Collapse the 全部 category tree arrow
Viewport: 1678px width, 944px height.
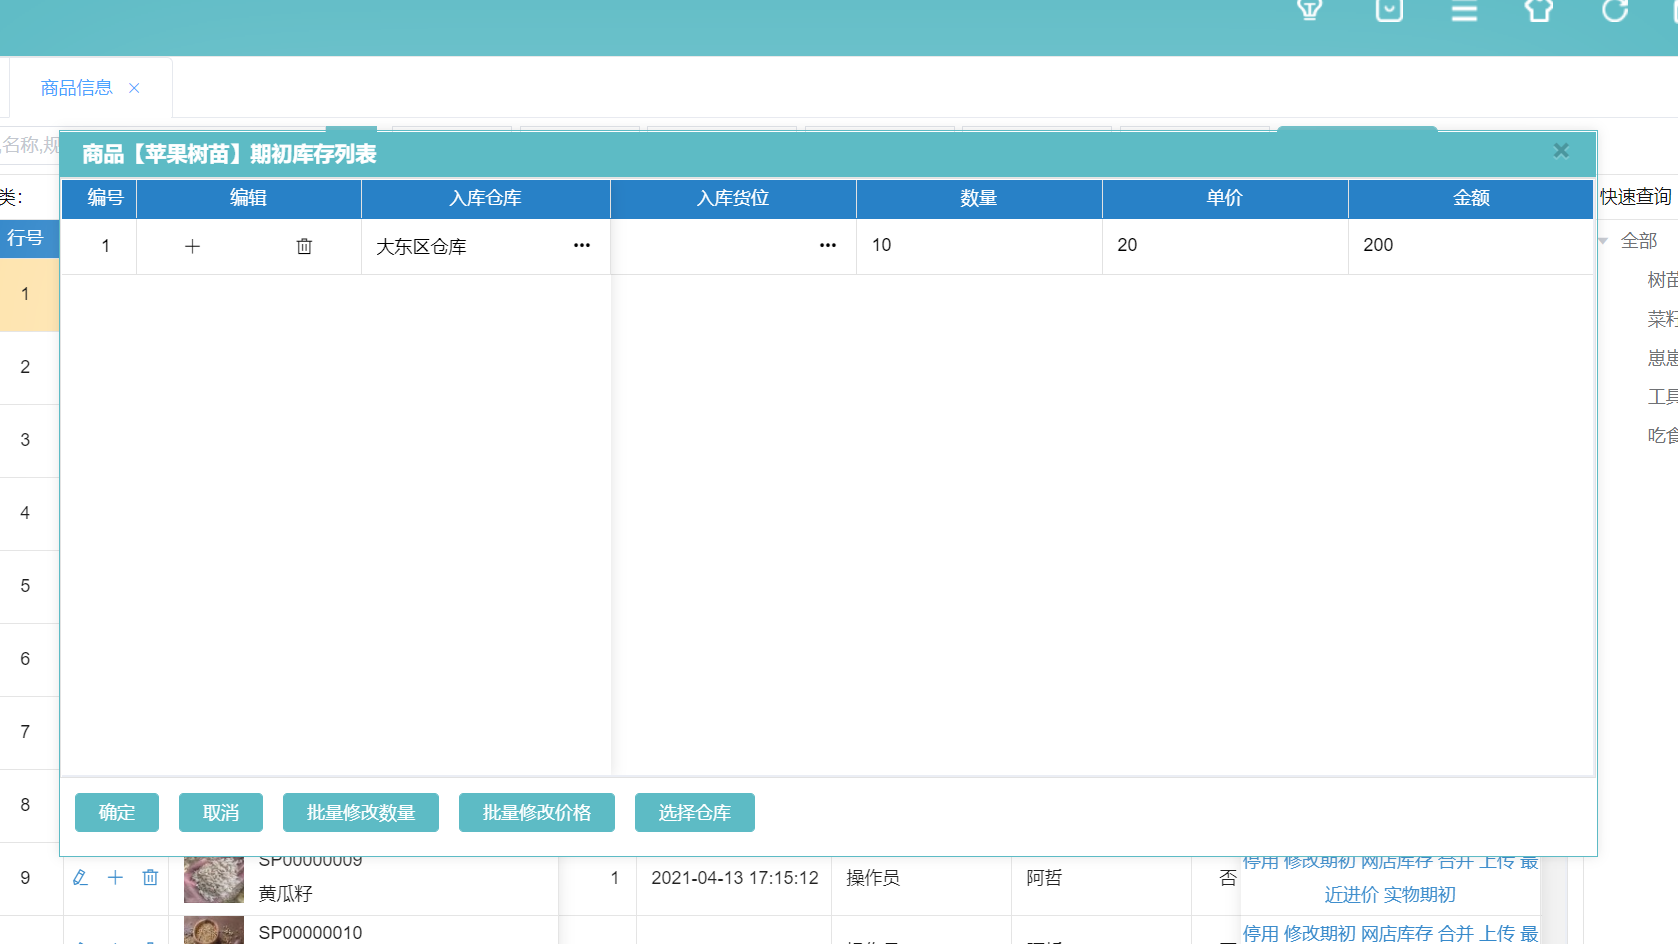point(1603,241)
